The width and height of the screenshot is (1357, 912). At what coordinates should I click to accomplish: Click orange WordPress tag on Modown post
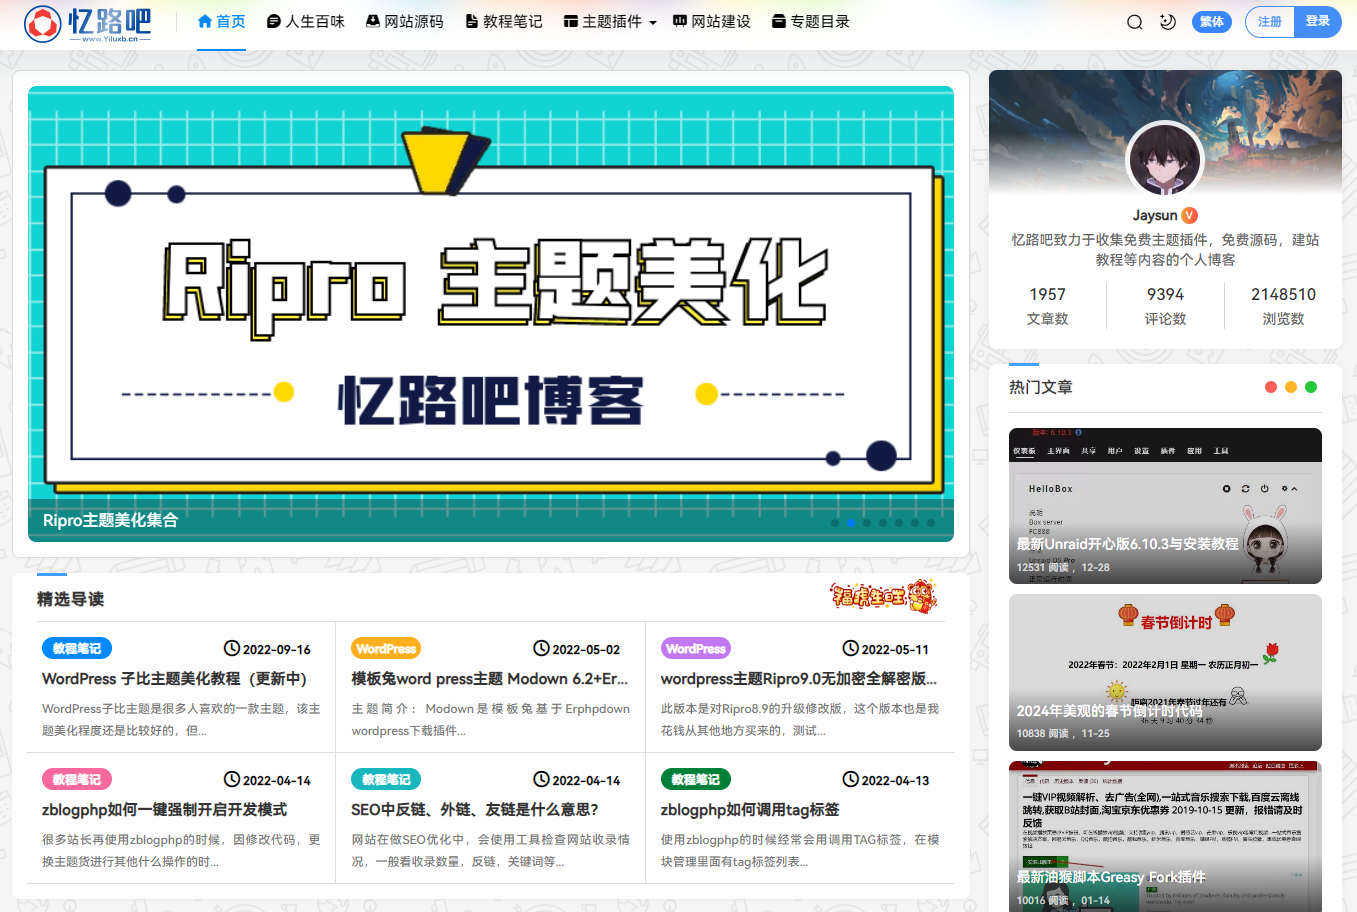[386, 648]
